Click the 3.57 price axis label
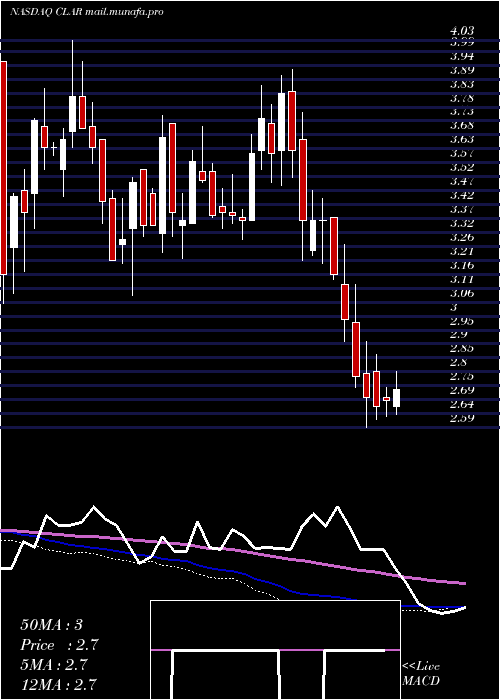This screenshot has width=500, height=700. (x=462, y=153)
